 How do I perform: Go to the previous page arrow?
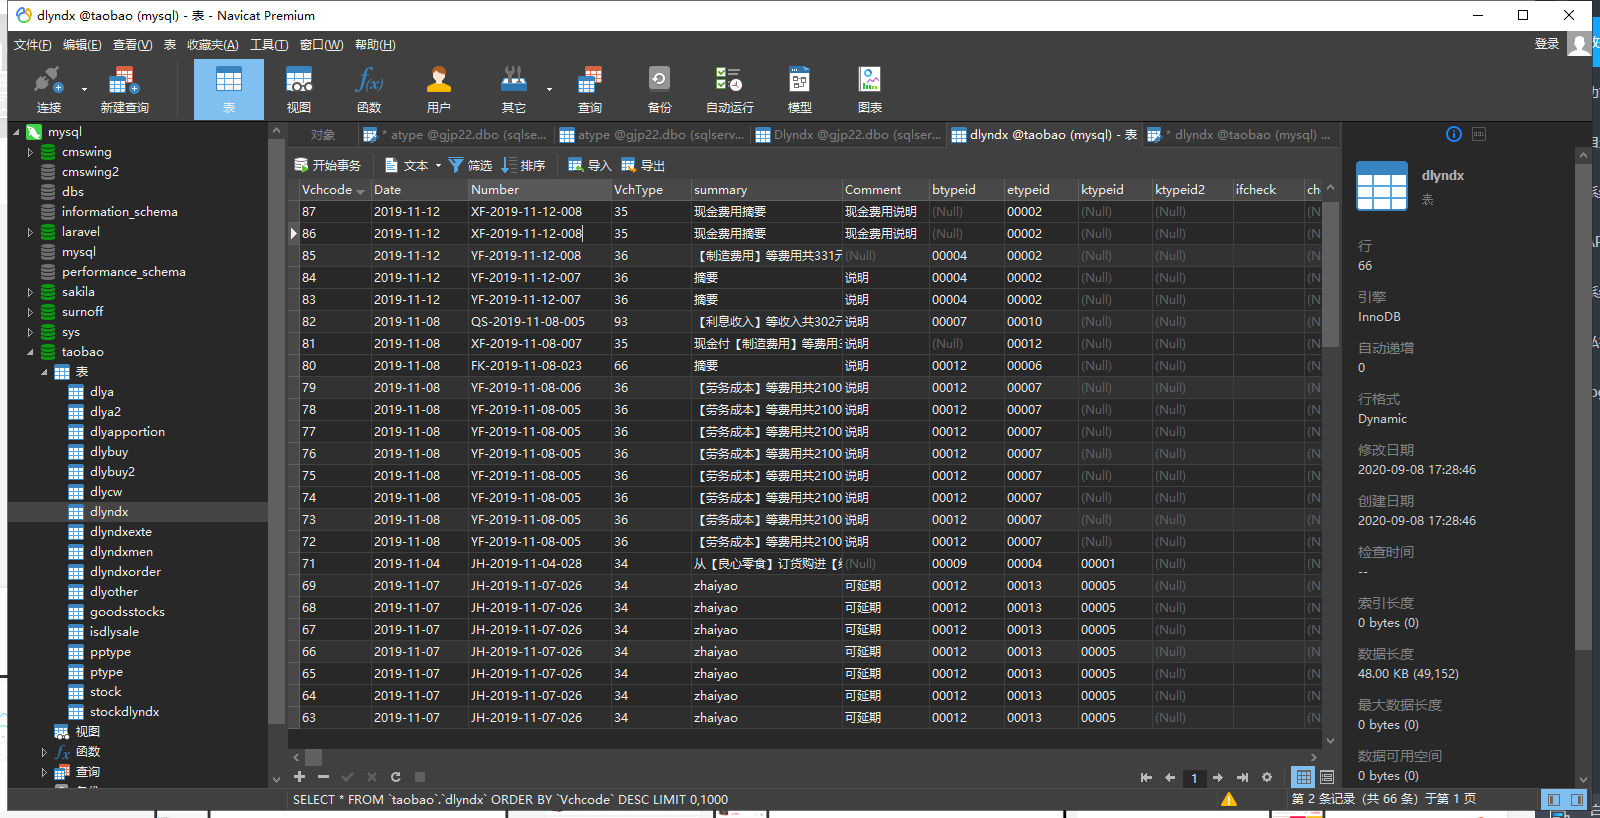click(1170, 777)
